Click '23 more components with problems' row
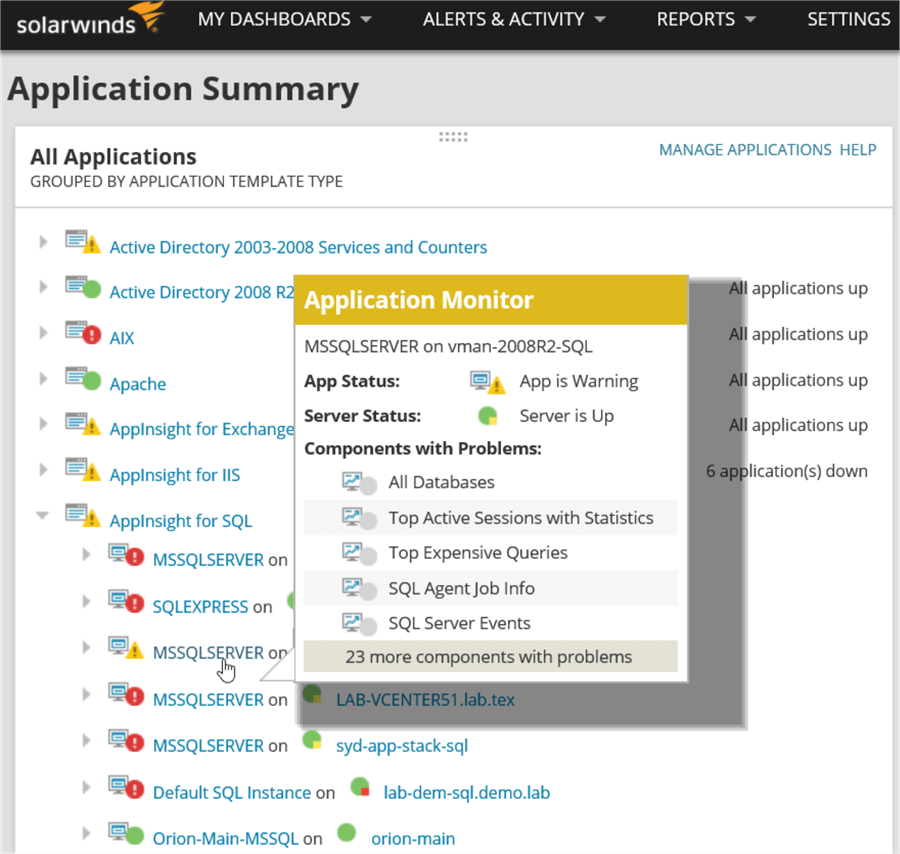The height and width of the screenshot is (854, 900). point(490,656)
